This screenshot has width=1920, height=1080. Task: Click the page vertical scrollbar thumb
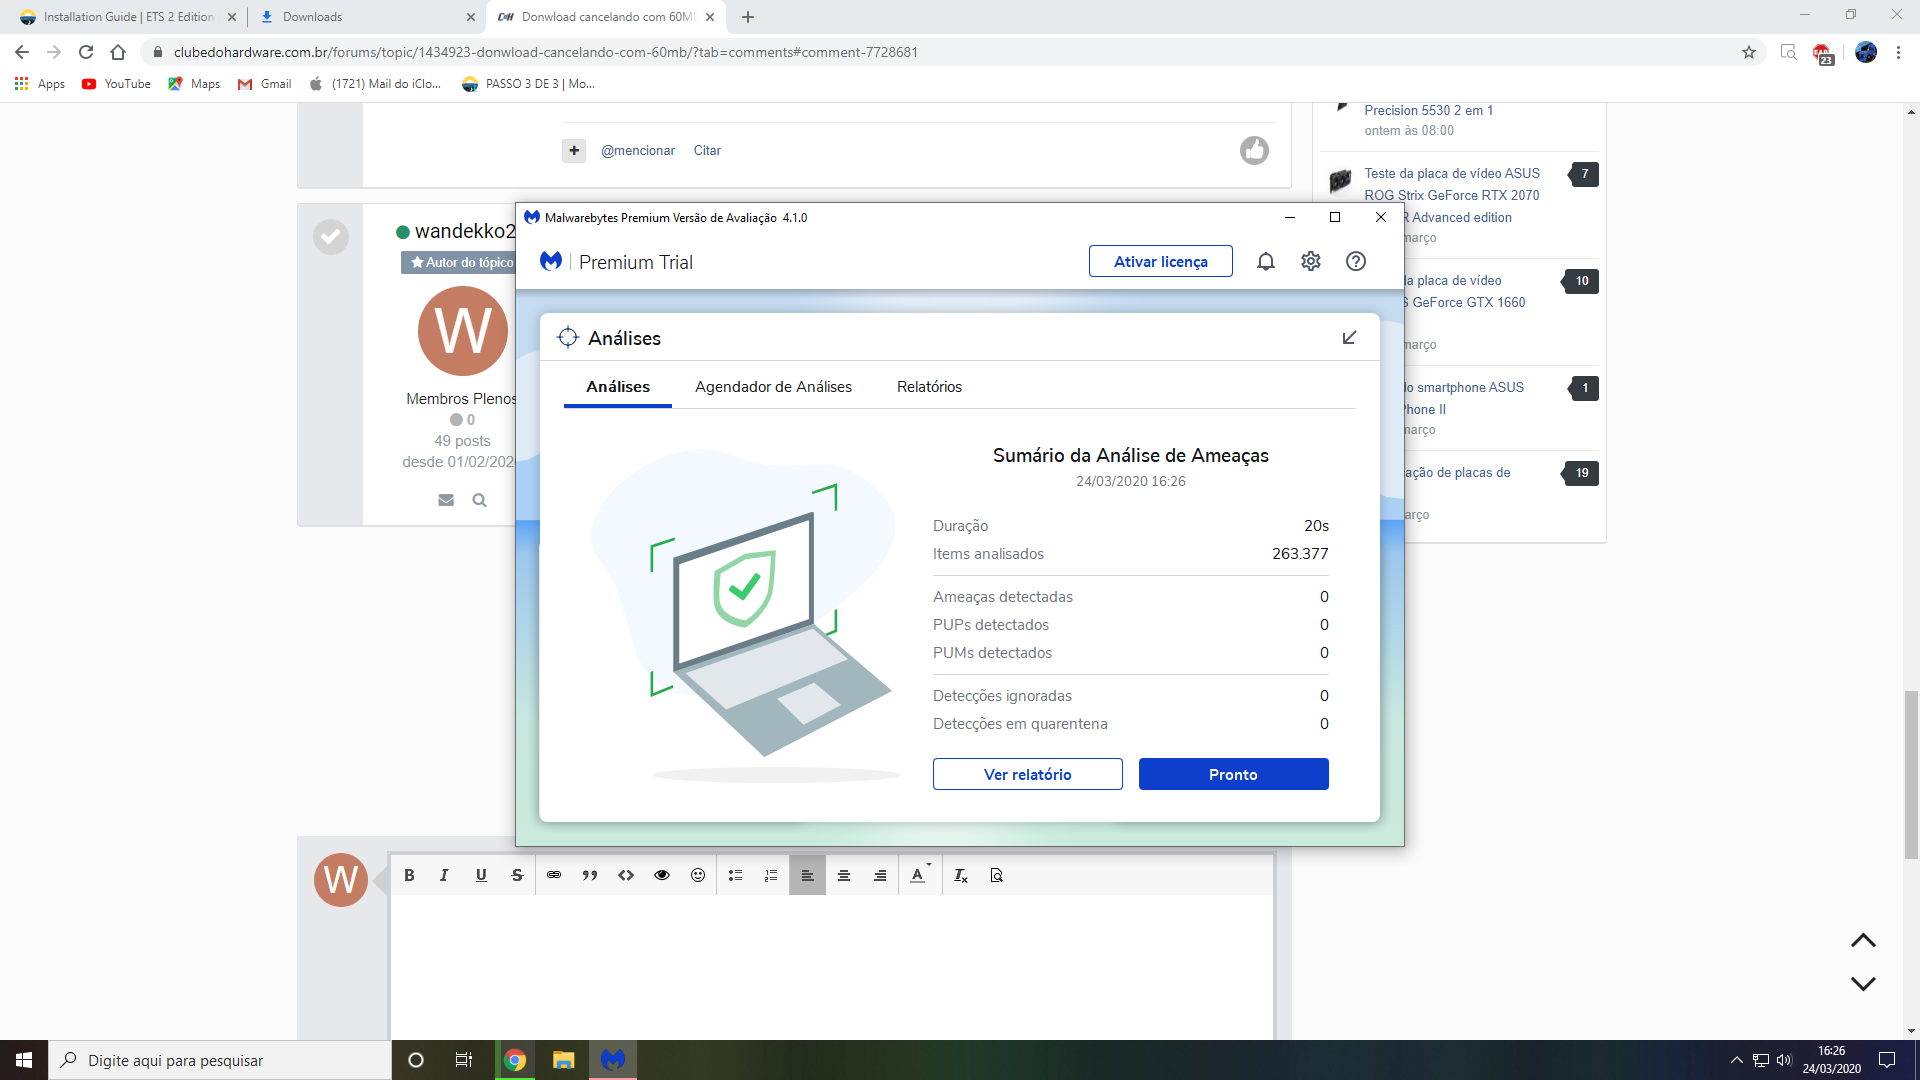click(x=1911, y=774)
